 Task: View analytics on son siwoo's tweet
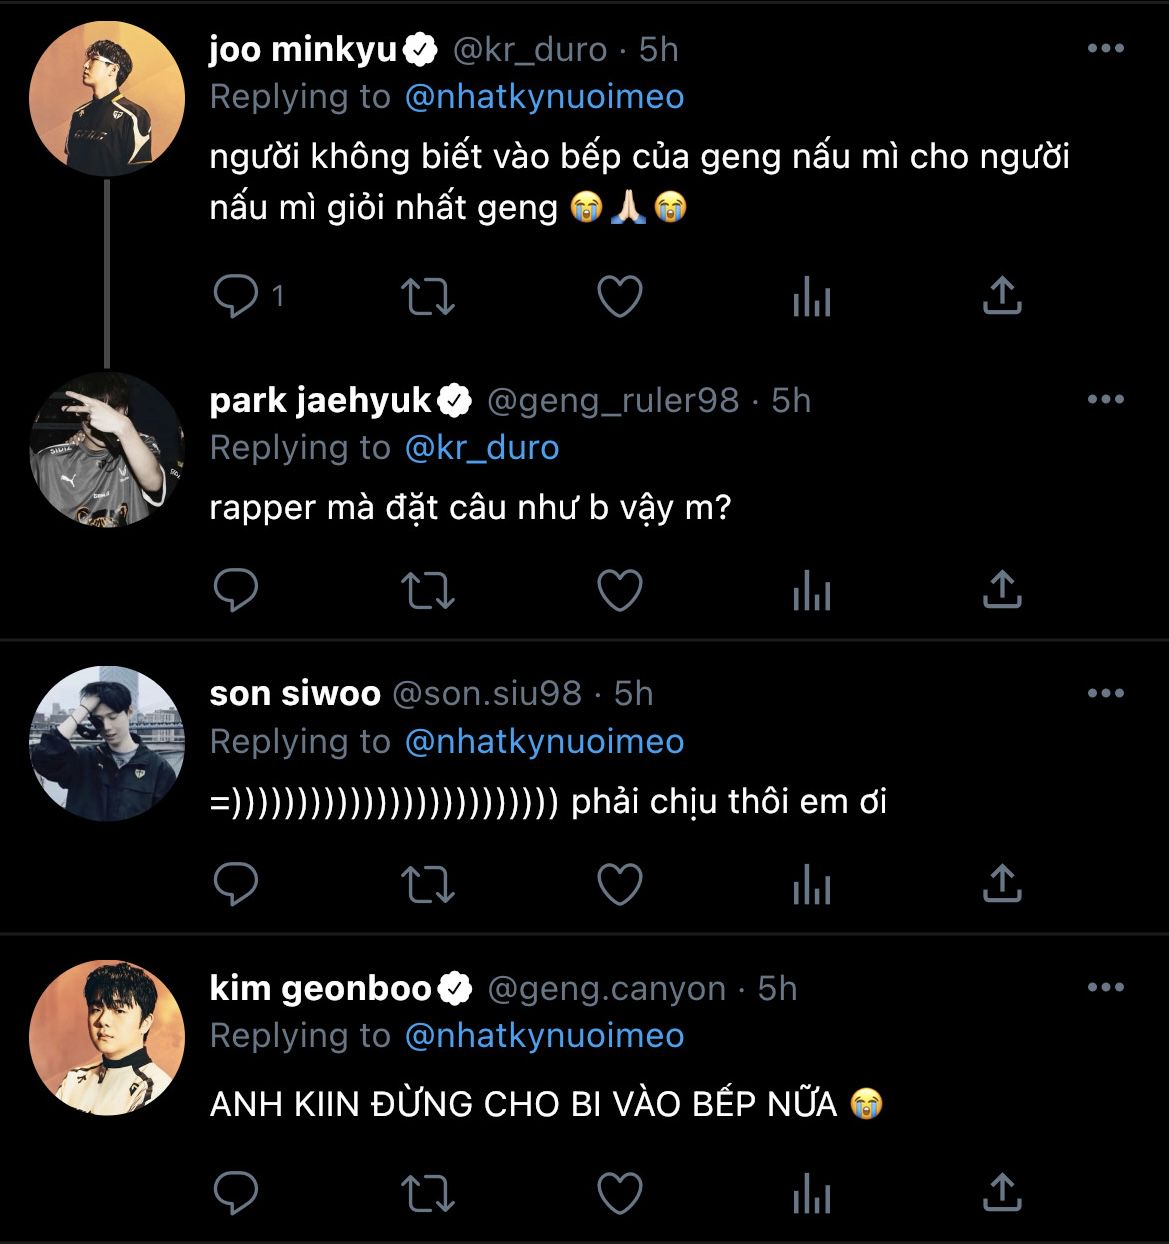(x=811, y=884)
